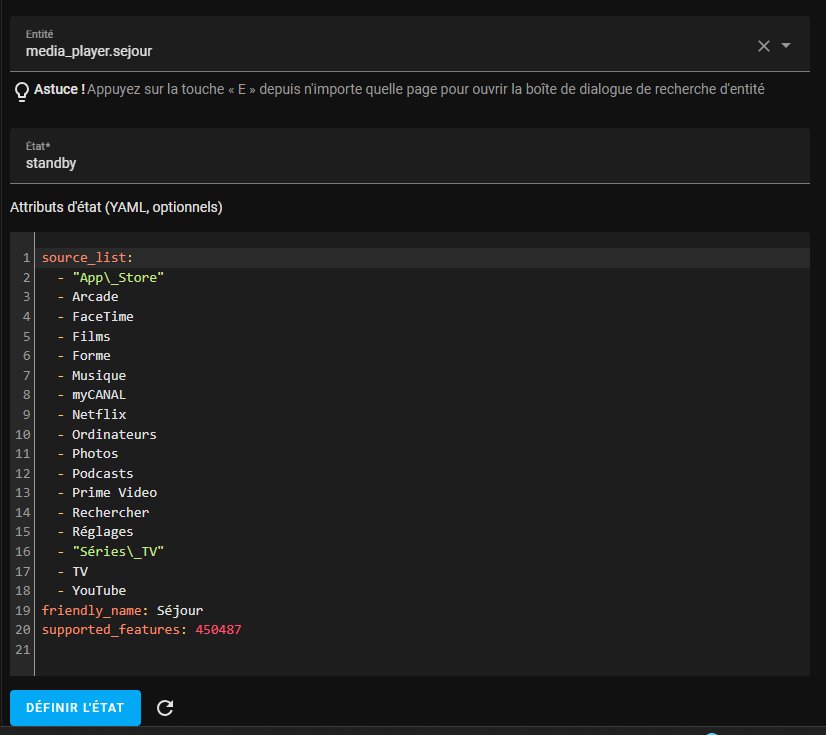Click the 450487 value
Screen dimensions: 826x735
[x=218, y=630]
